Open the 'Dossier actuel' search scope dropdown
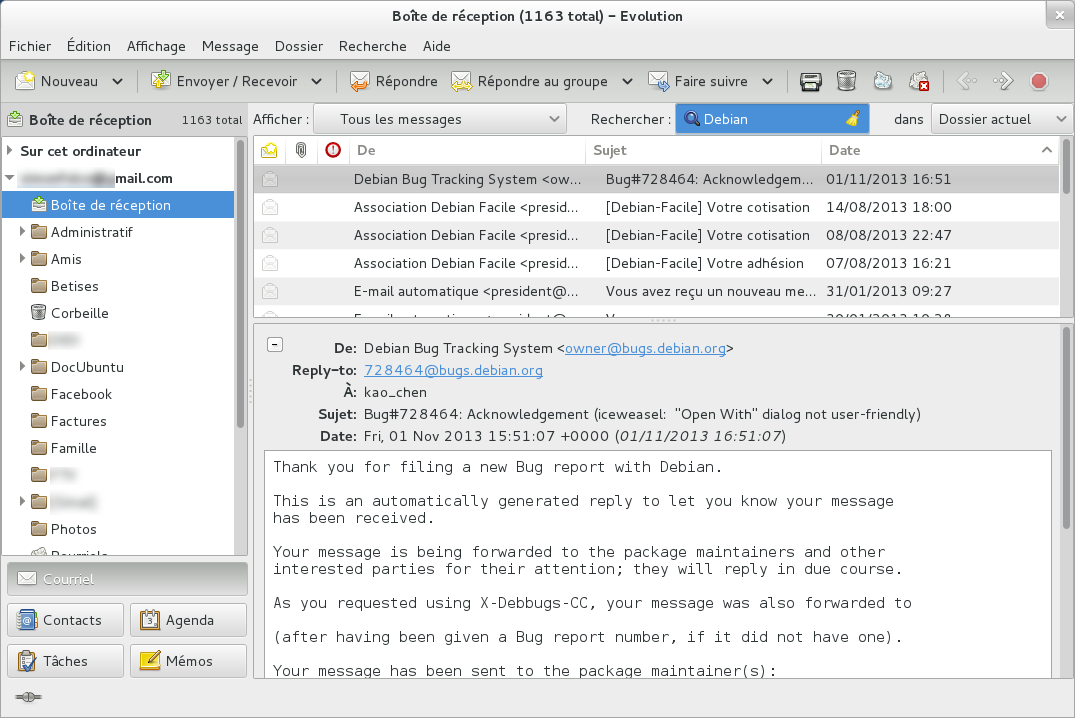This screenshot has height=718, width=1075. tap(1002, 119)
